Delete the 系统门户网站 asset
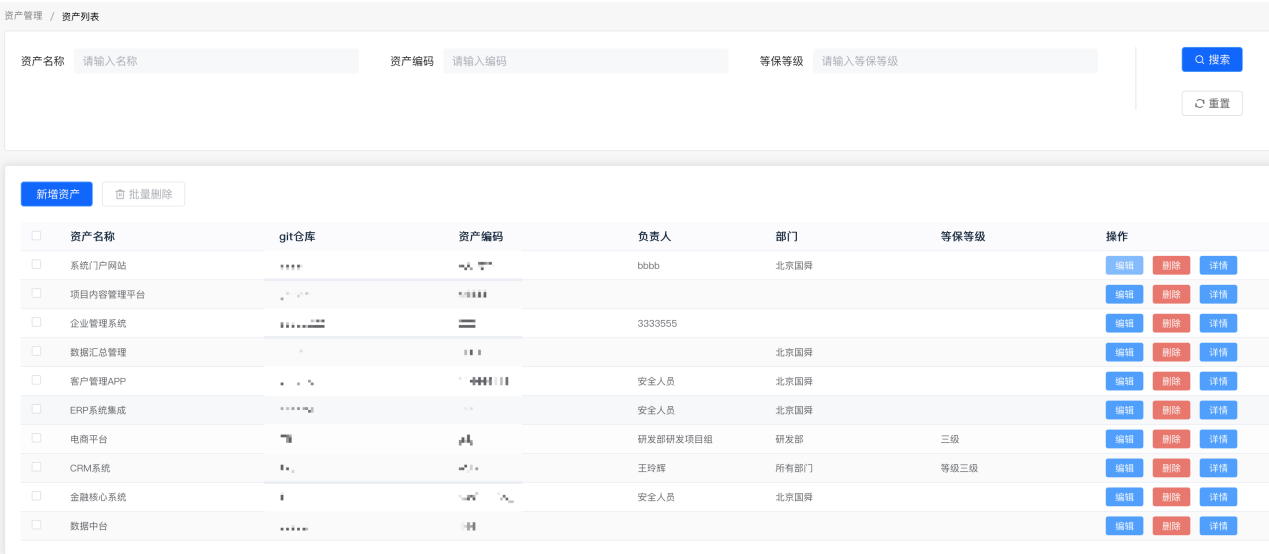1269x554 pixels. coord(1171,265)
